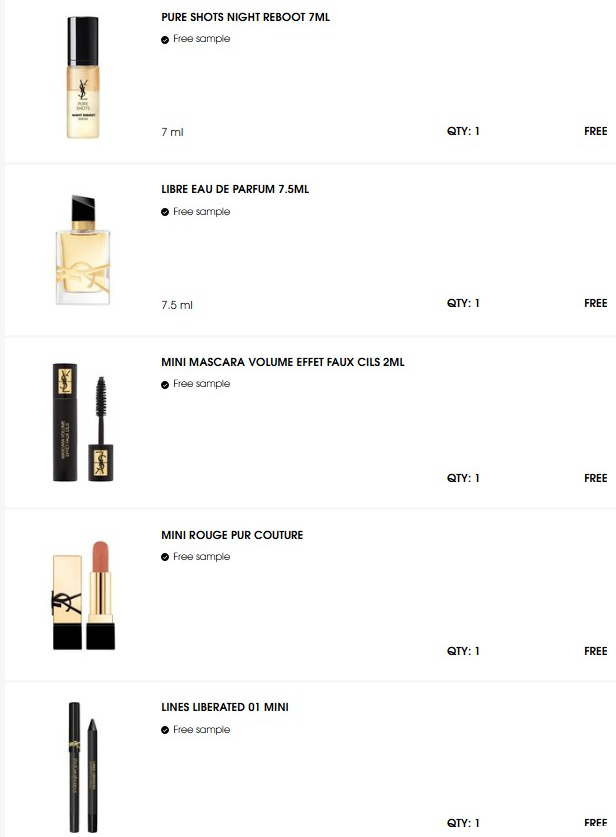
Task: Click the QTY: 1 label for Pure Shots
Action: pyautogui.click(x=463, y=131)
